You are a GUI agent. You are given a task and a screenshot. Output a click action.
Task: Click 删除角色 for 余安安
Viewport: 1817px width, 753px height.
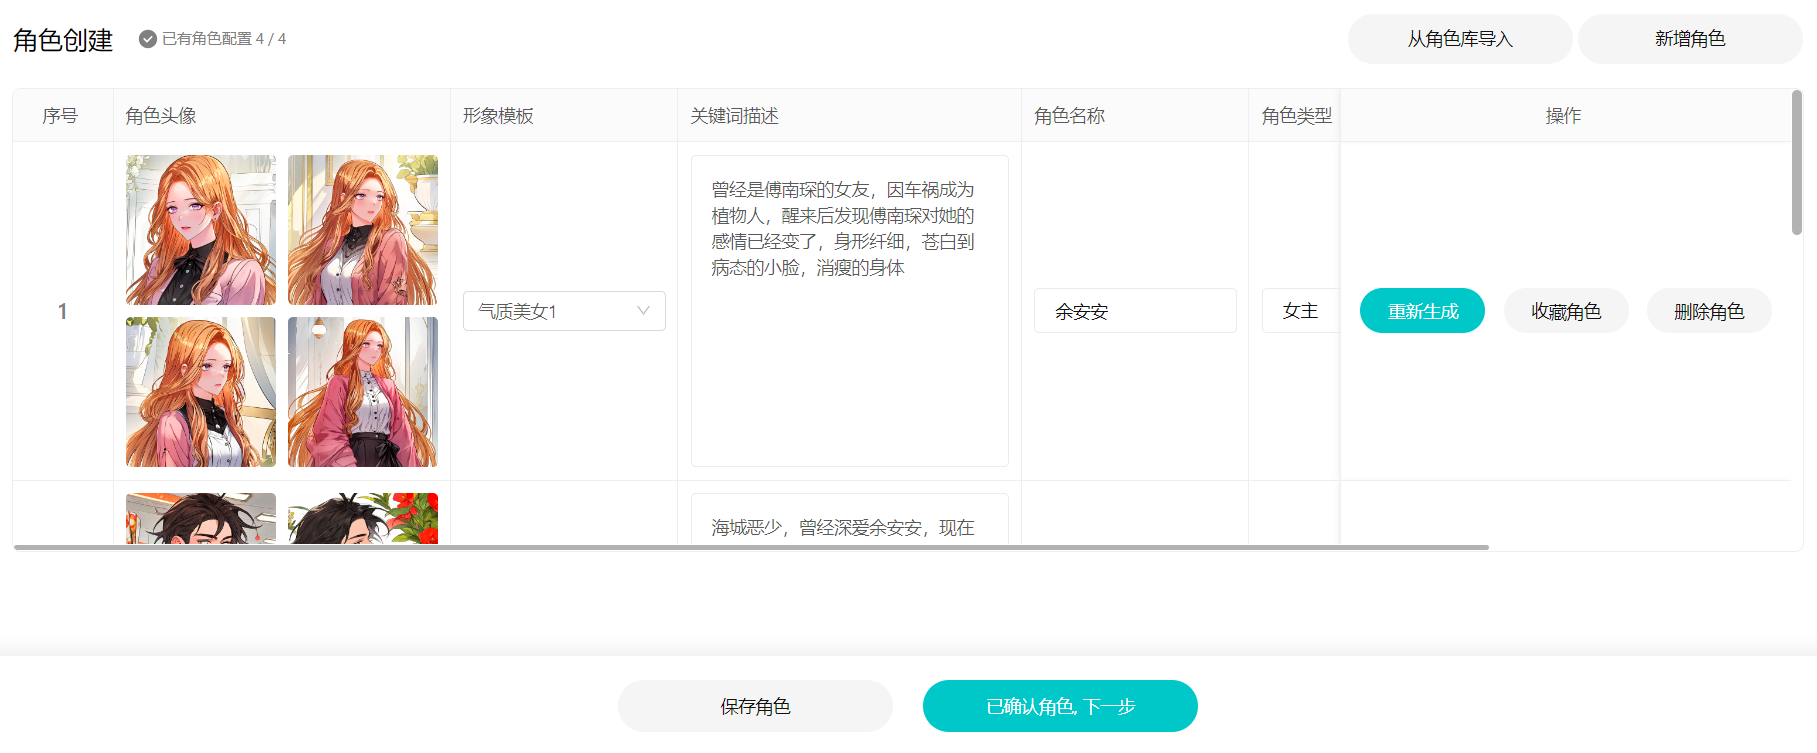[x=1709, y=311]
